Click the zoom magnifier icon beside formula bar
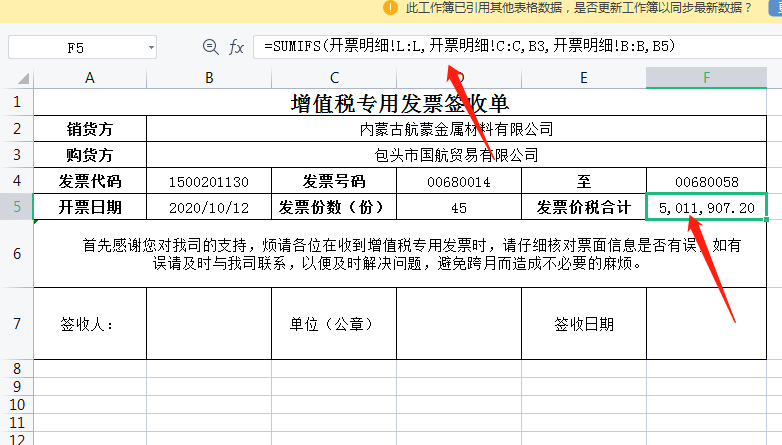The height and width of the screenshot is (445, 782). click(x=210, y=47)
